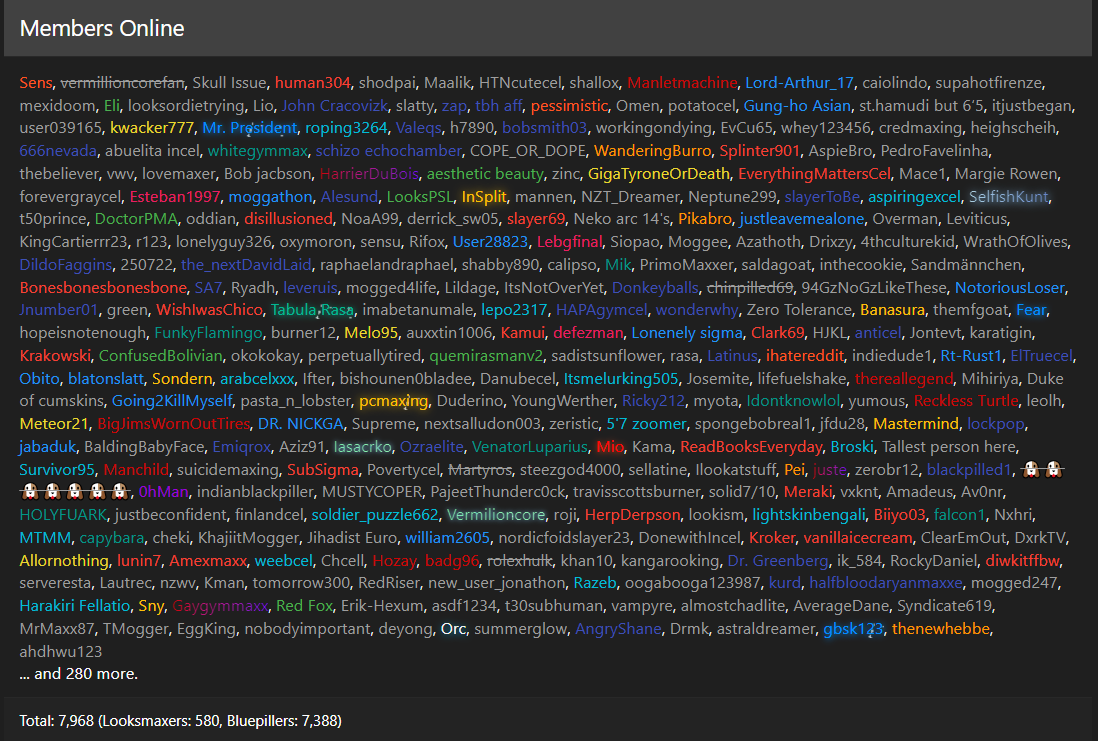Open ReadBooksEveryday profile link
The width and height of the screenshot is (1098, 741).
pos(751,447)
